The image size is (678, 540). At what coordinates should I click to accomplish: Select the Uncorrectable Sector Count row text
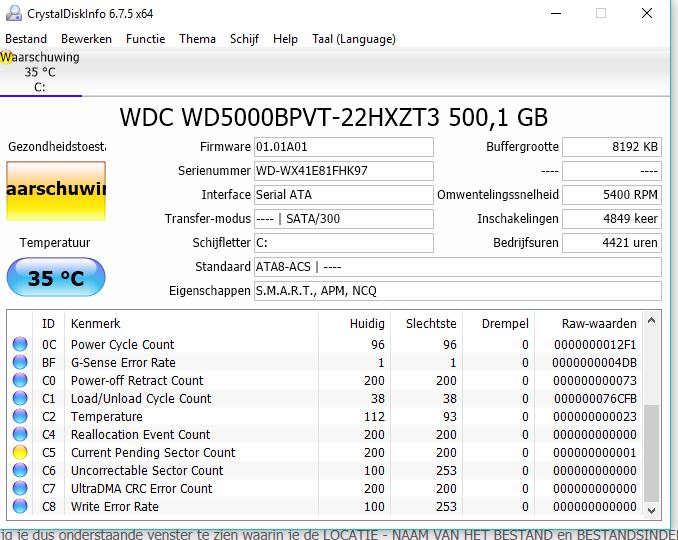pyautogui.click(x=147, y=471)
